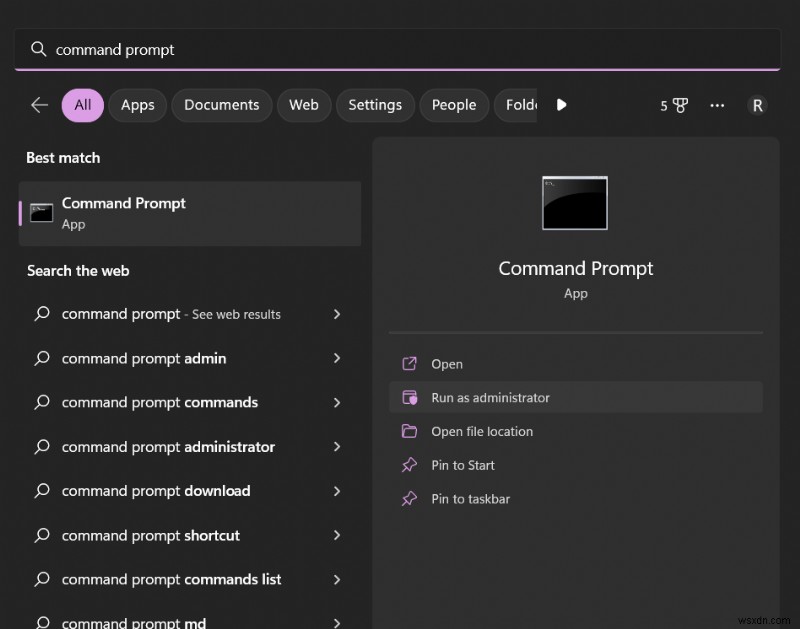Switch to the Apps filter tab
Viewport: 800px width, 629px height.
138,105
